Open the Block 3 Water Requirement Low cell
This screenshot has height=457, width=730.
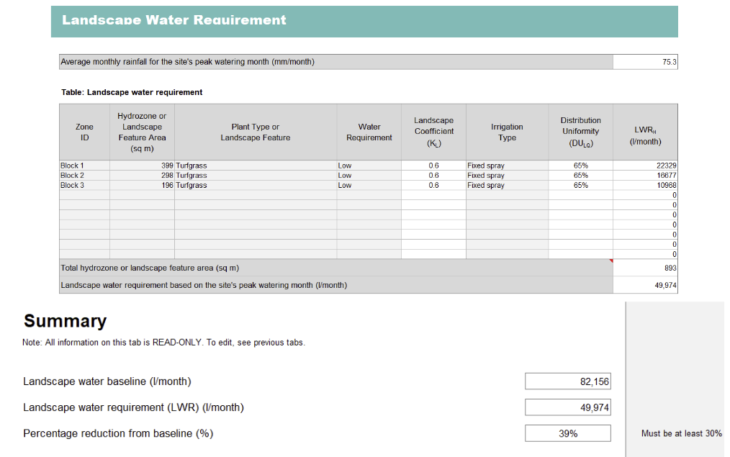(x=368, y=185)
